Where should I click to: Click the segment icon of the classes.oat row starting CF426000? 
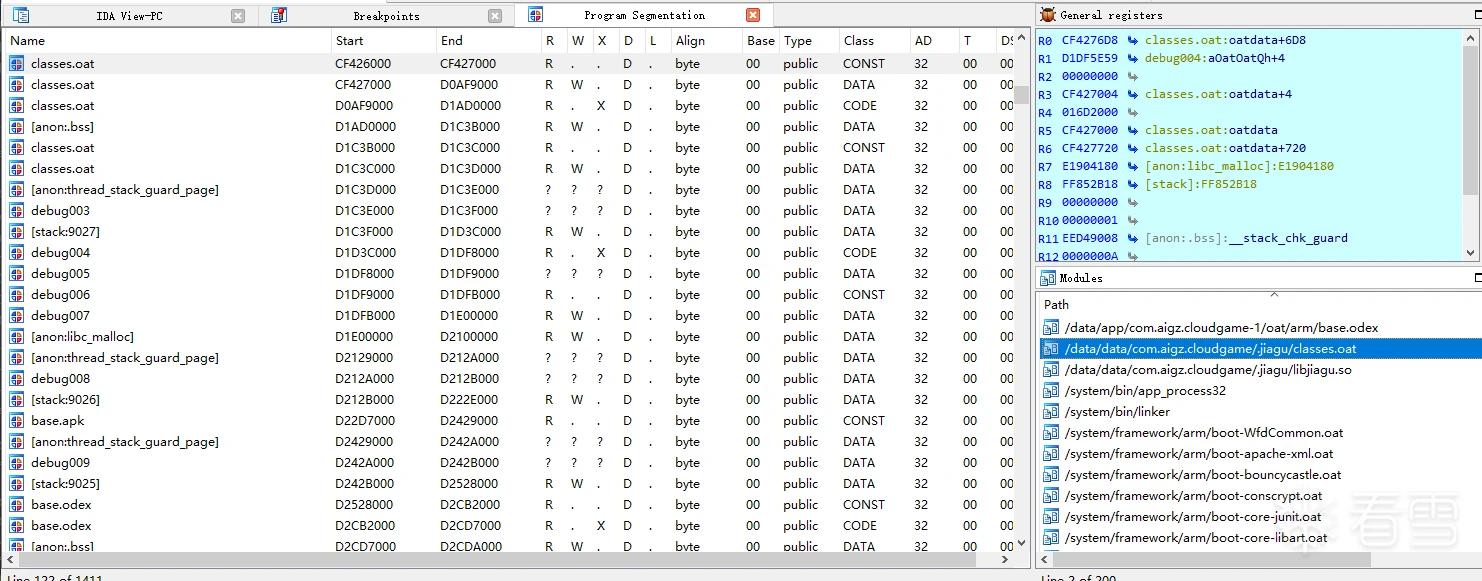pos(17,63)
